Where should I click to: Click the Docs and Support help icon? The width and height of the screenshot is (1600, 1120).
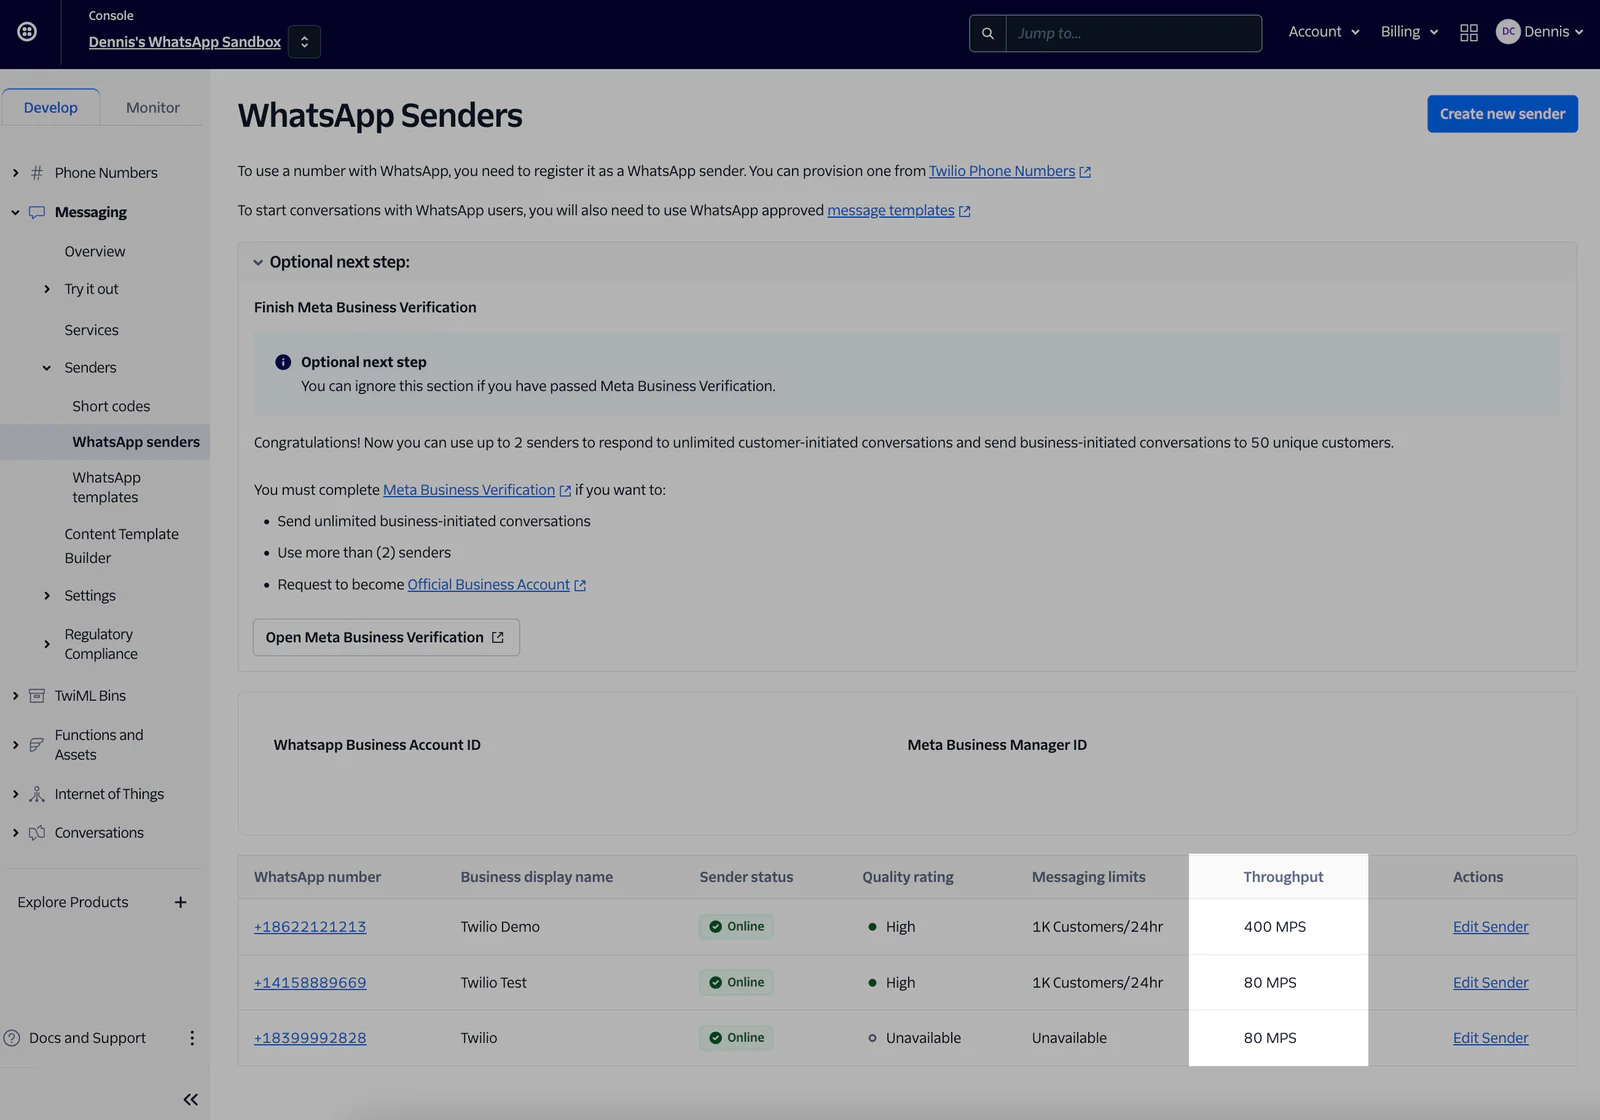(12, 1038)
